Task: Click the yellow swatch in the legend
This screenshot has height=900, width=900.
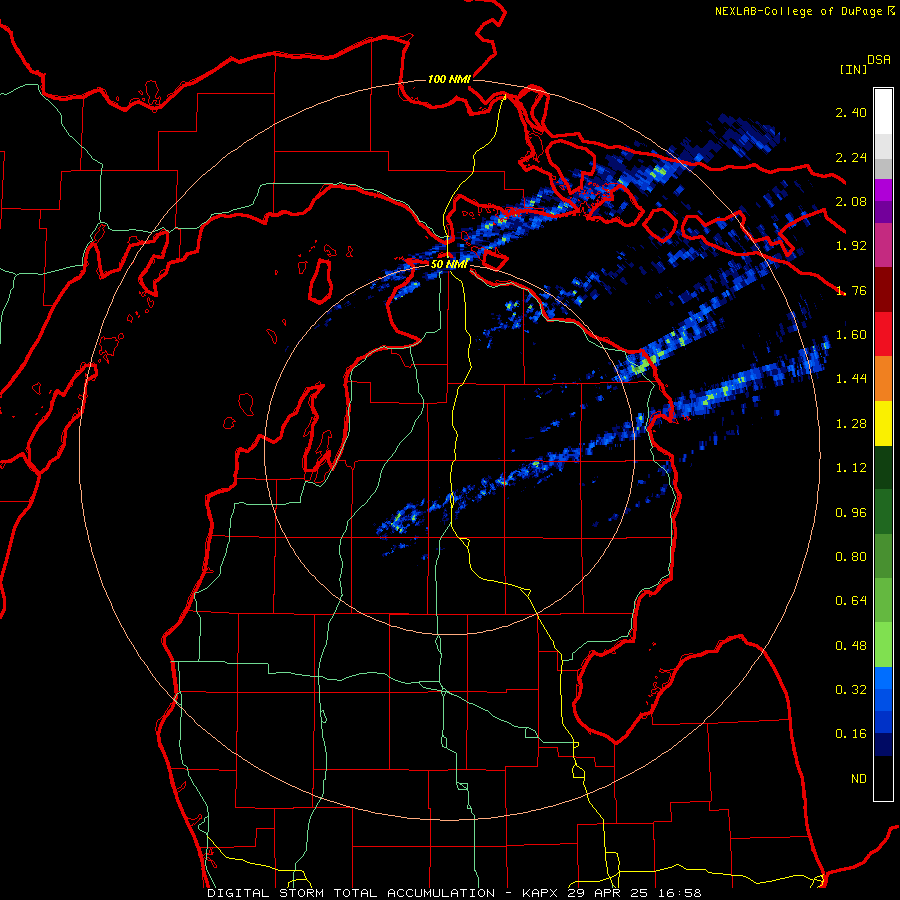Action: (x=883, y=423)
